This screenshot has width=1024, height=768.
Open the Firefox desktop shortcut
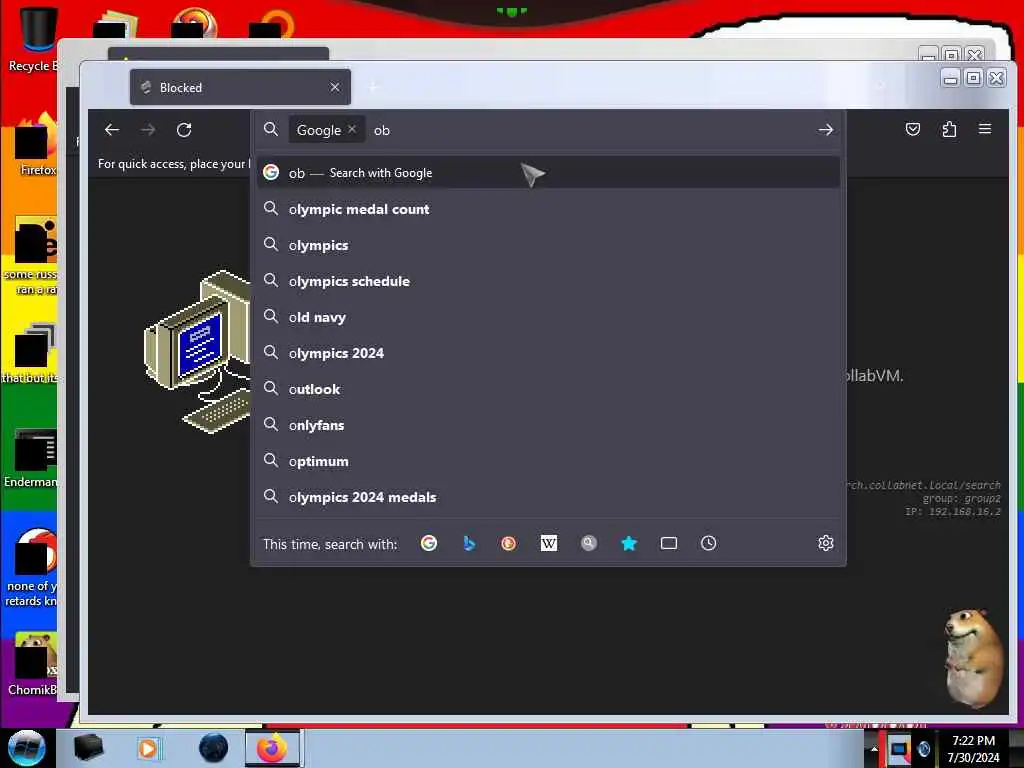pos(36,144)
